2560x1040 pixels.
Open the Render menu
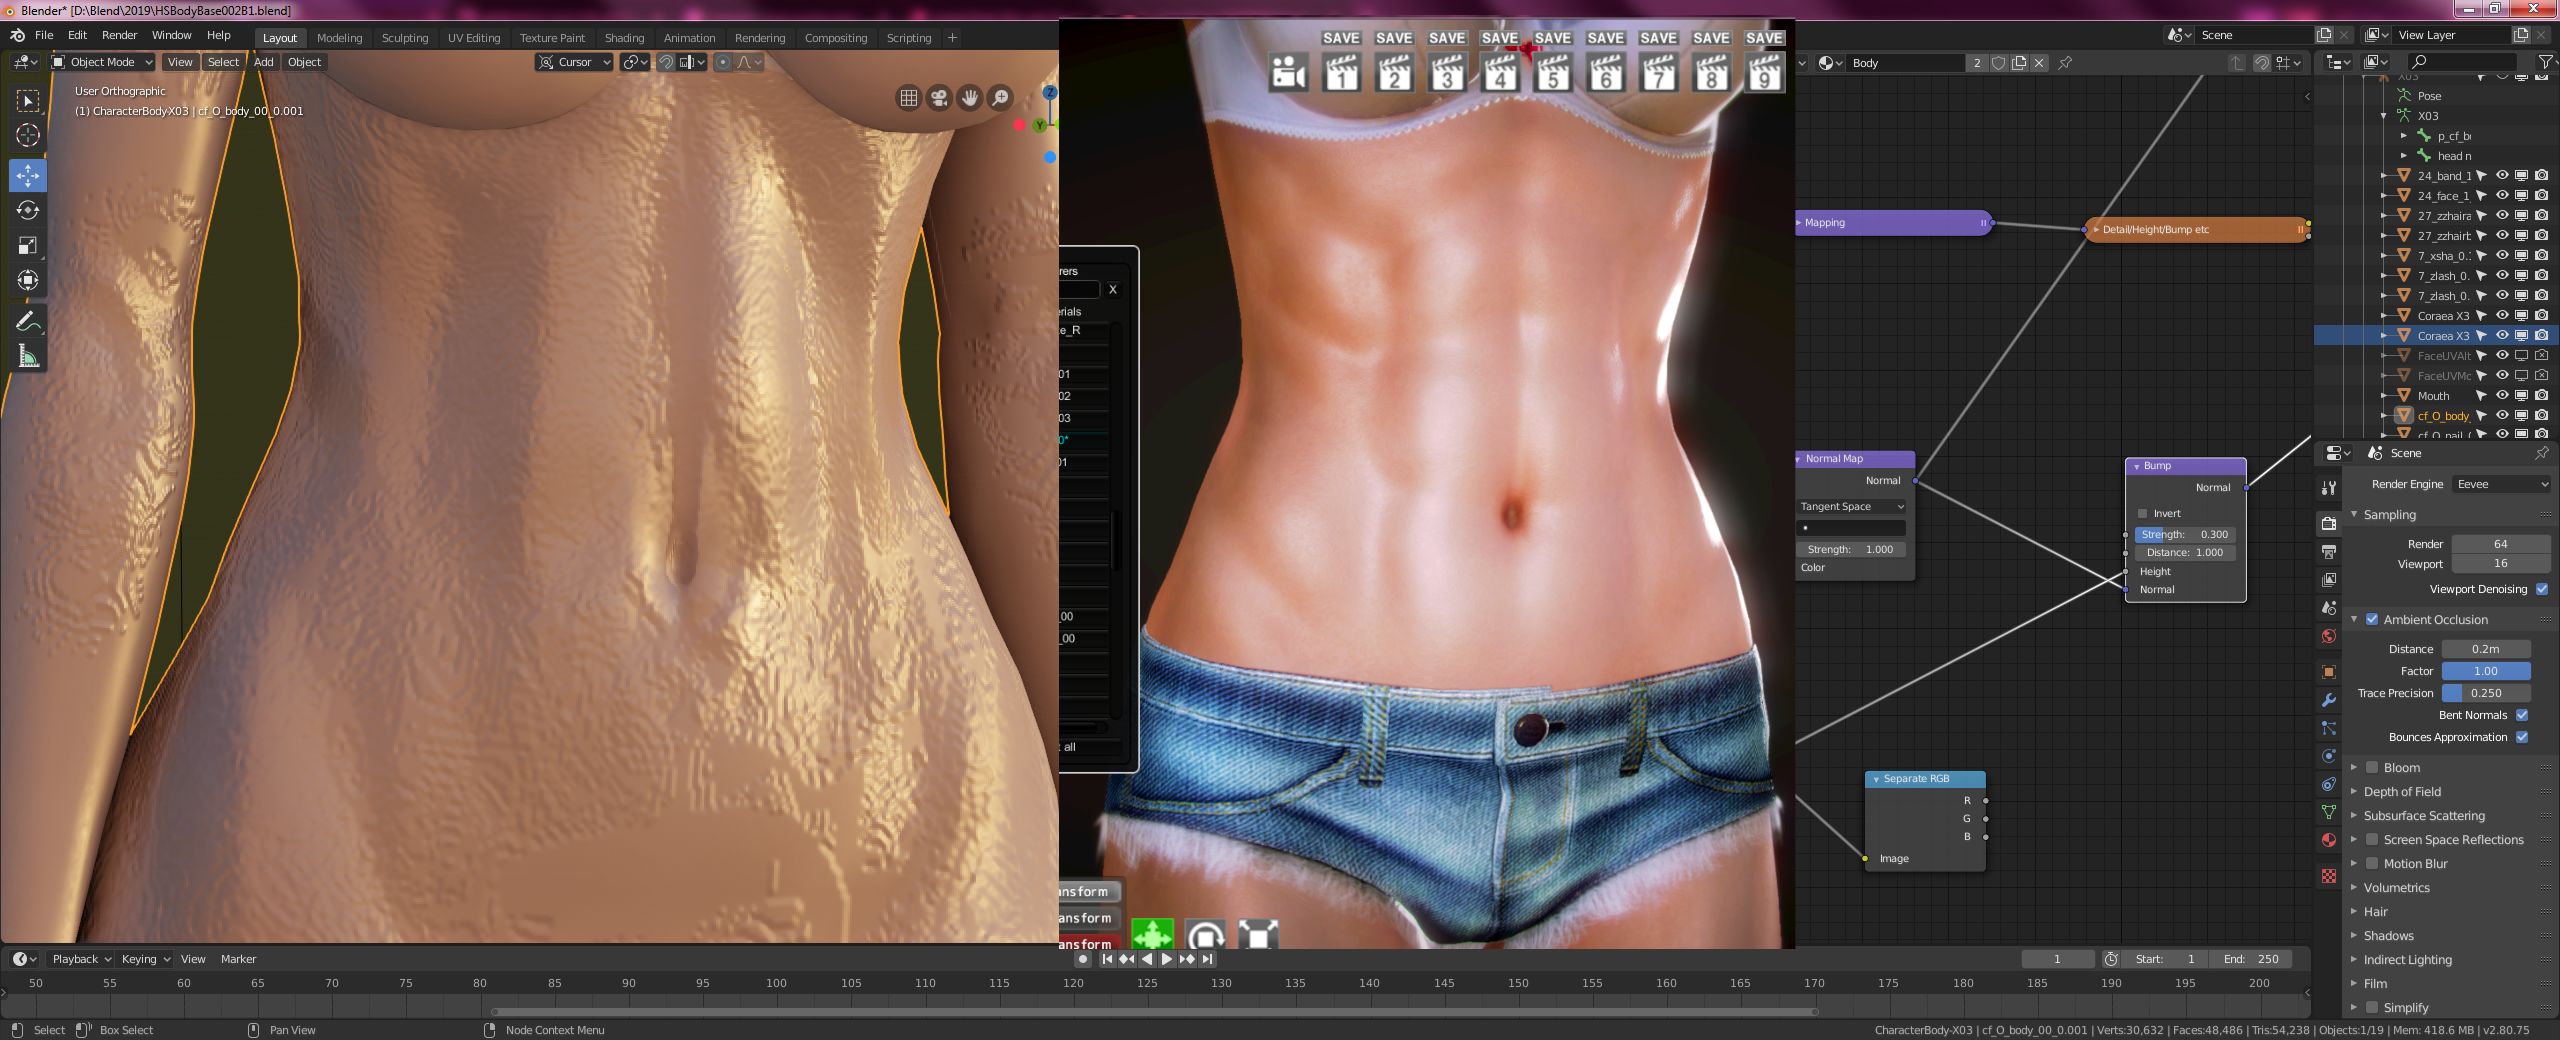(x=119, y=35)
